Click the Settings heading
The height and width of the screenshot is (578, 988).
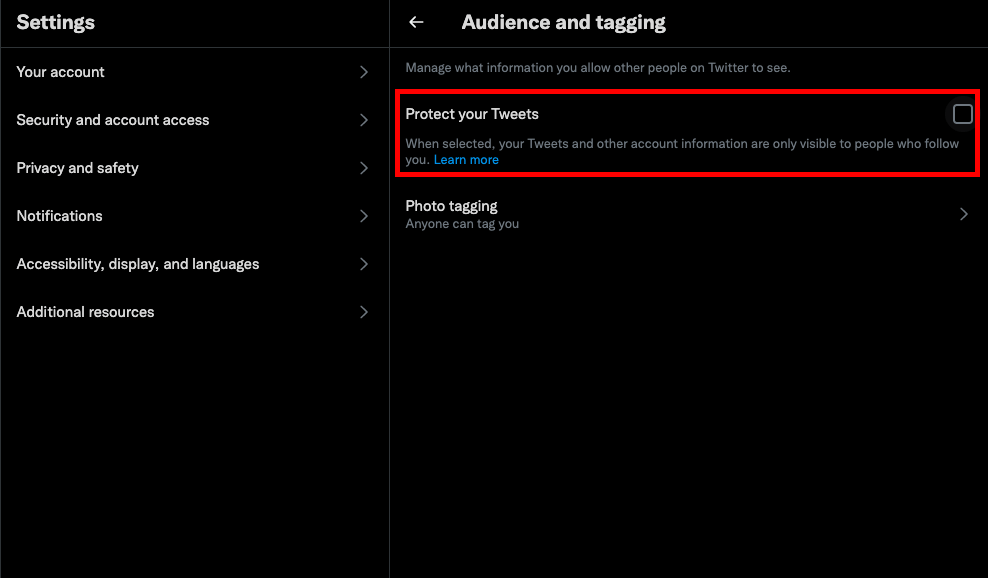(x=55, y=22)
